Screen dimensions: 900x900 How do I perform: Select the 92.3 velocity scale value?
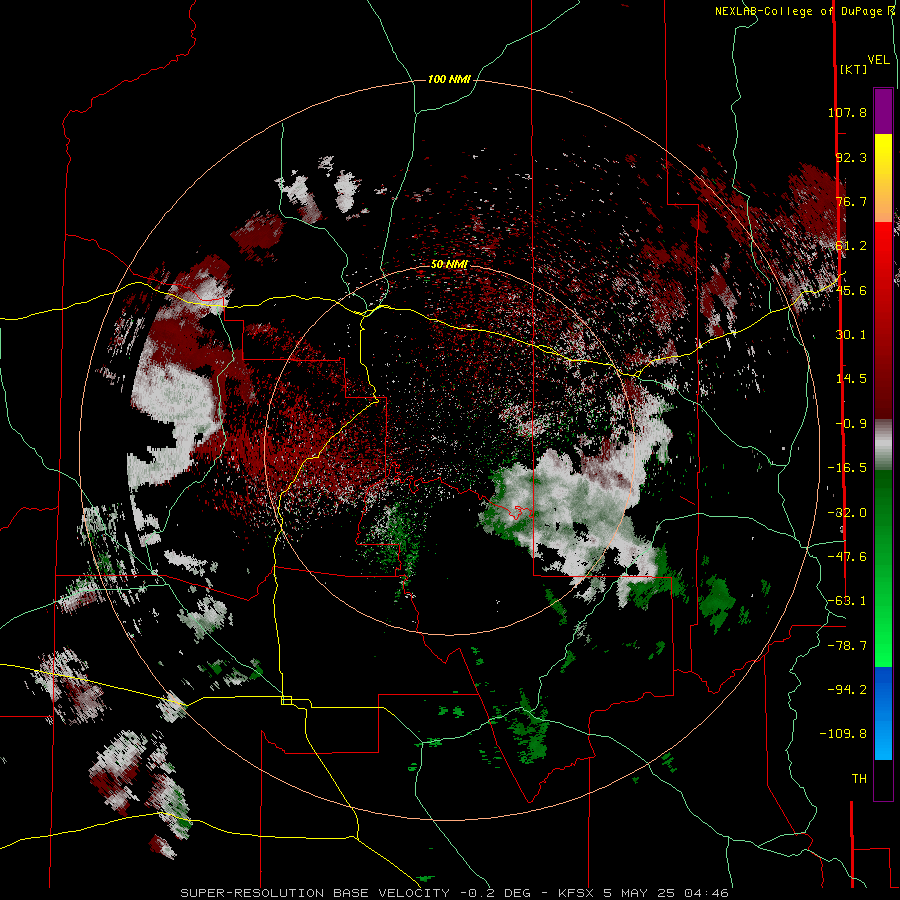[x=851, y=157]
